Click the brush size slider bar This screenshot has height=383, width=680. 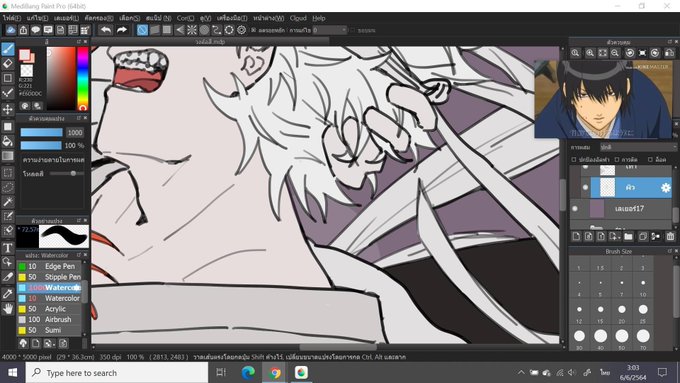tap(42, 132)
